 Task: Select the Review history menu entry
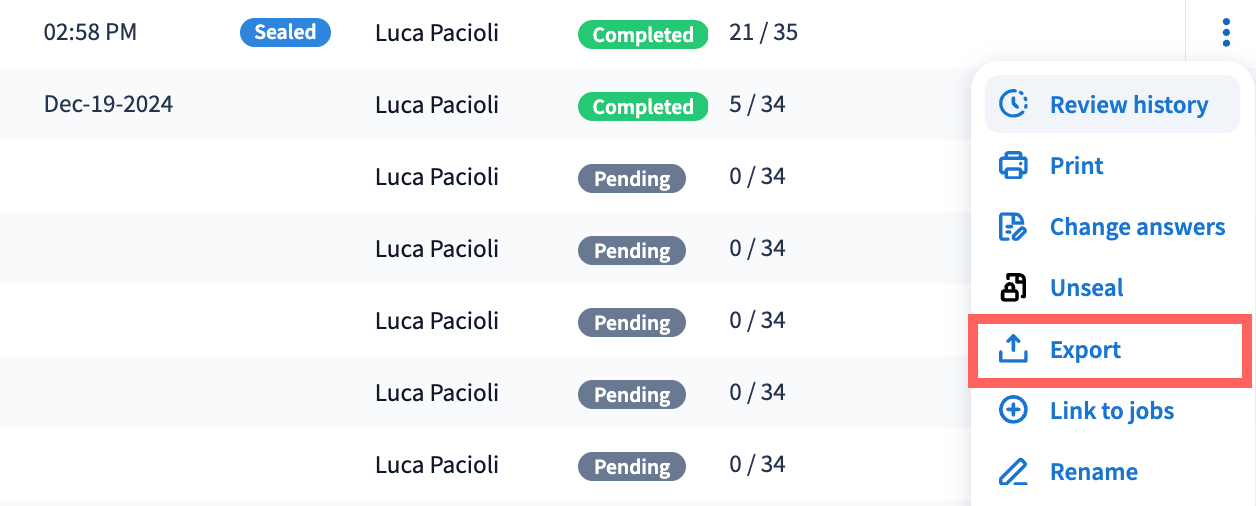(1128, 105)
